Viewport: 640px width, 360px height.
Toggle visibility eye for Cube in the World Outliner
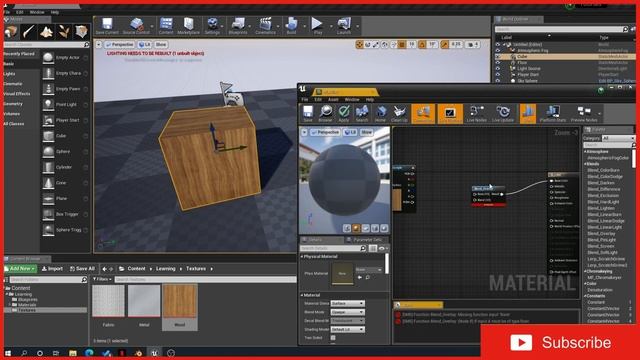[498, 57]
